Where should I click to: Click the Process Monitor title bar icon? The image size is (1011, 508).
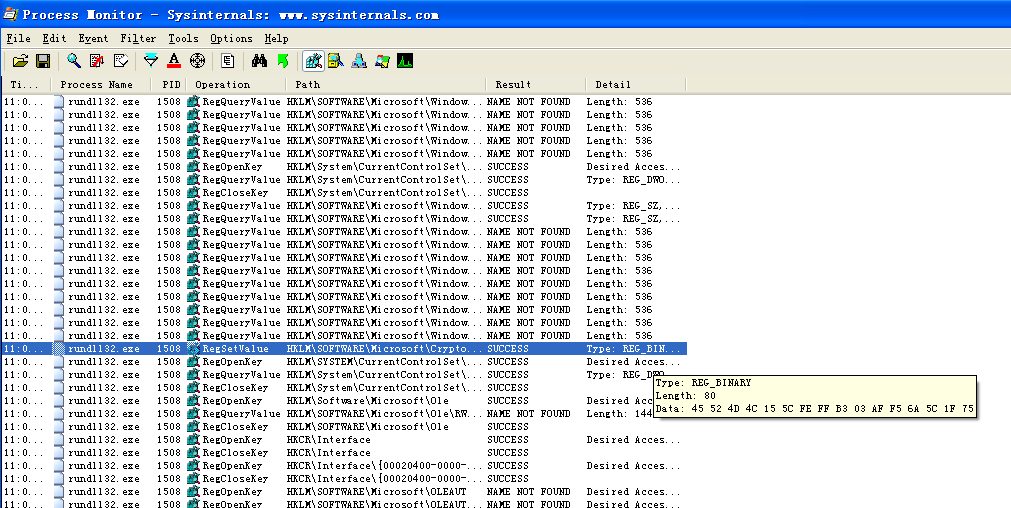pyautogui.click(x=10, y=14)
